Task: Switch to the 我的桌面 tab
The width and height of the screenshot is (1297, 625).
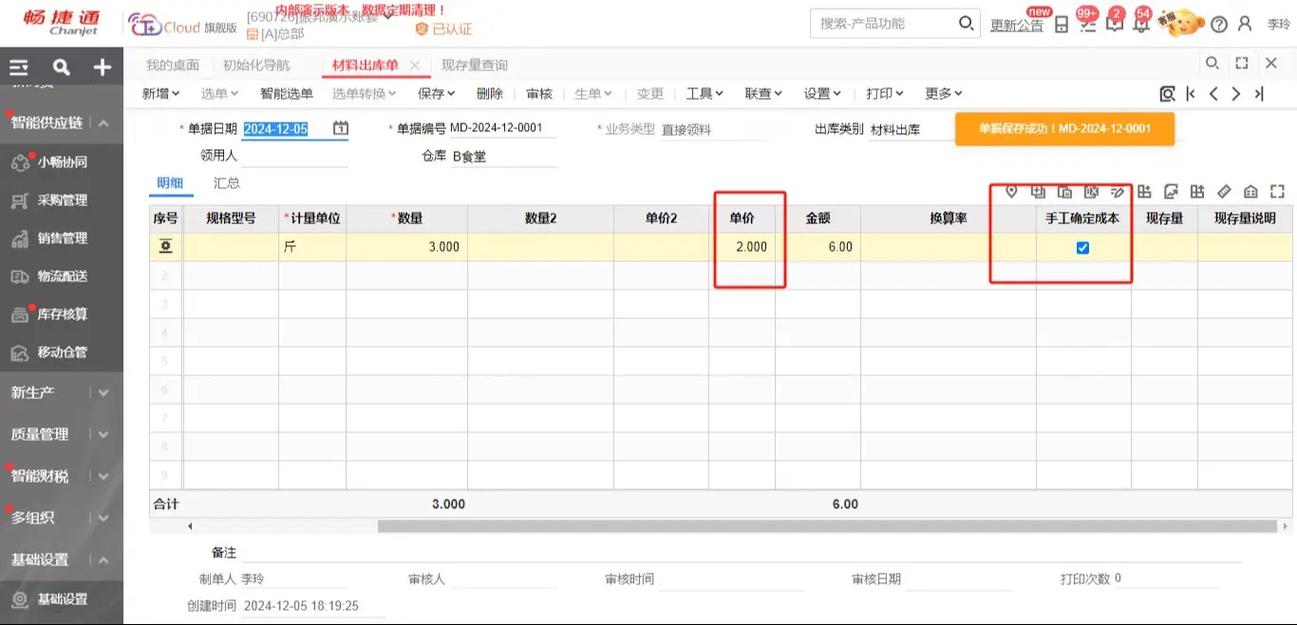Action: tap(172, 65)
